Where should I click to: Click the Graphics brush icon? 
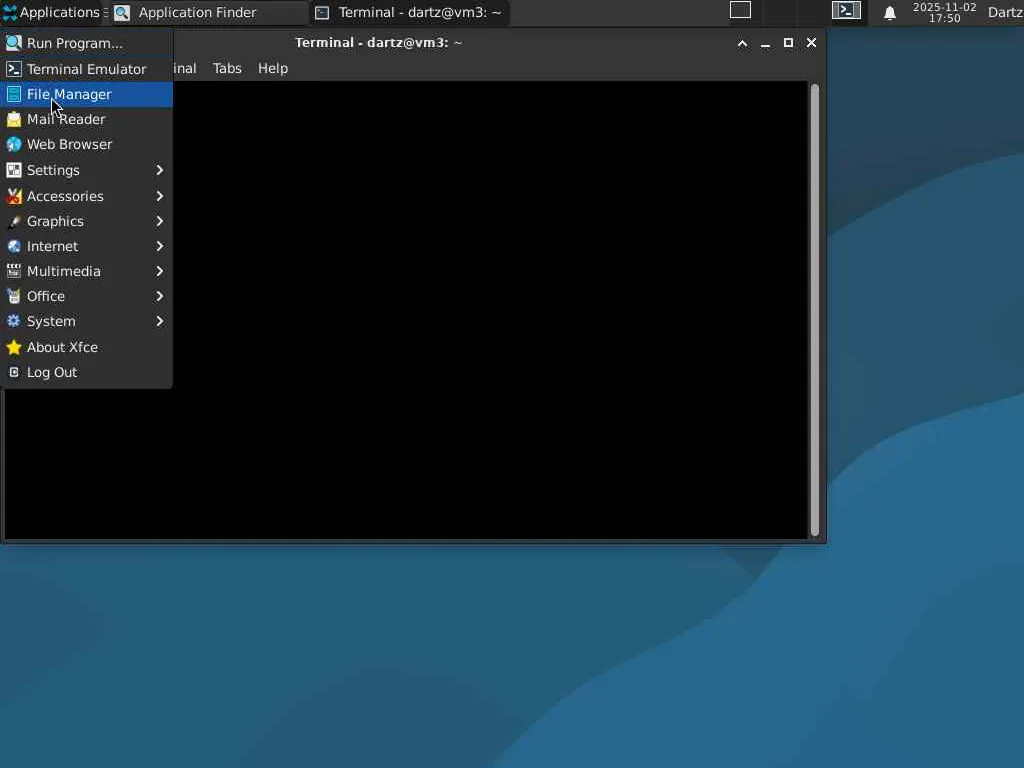14,221
